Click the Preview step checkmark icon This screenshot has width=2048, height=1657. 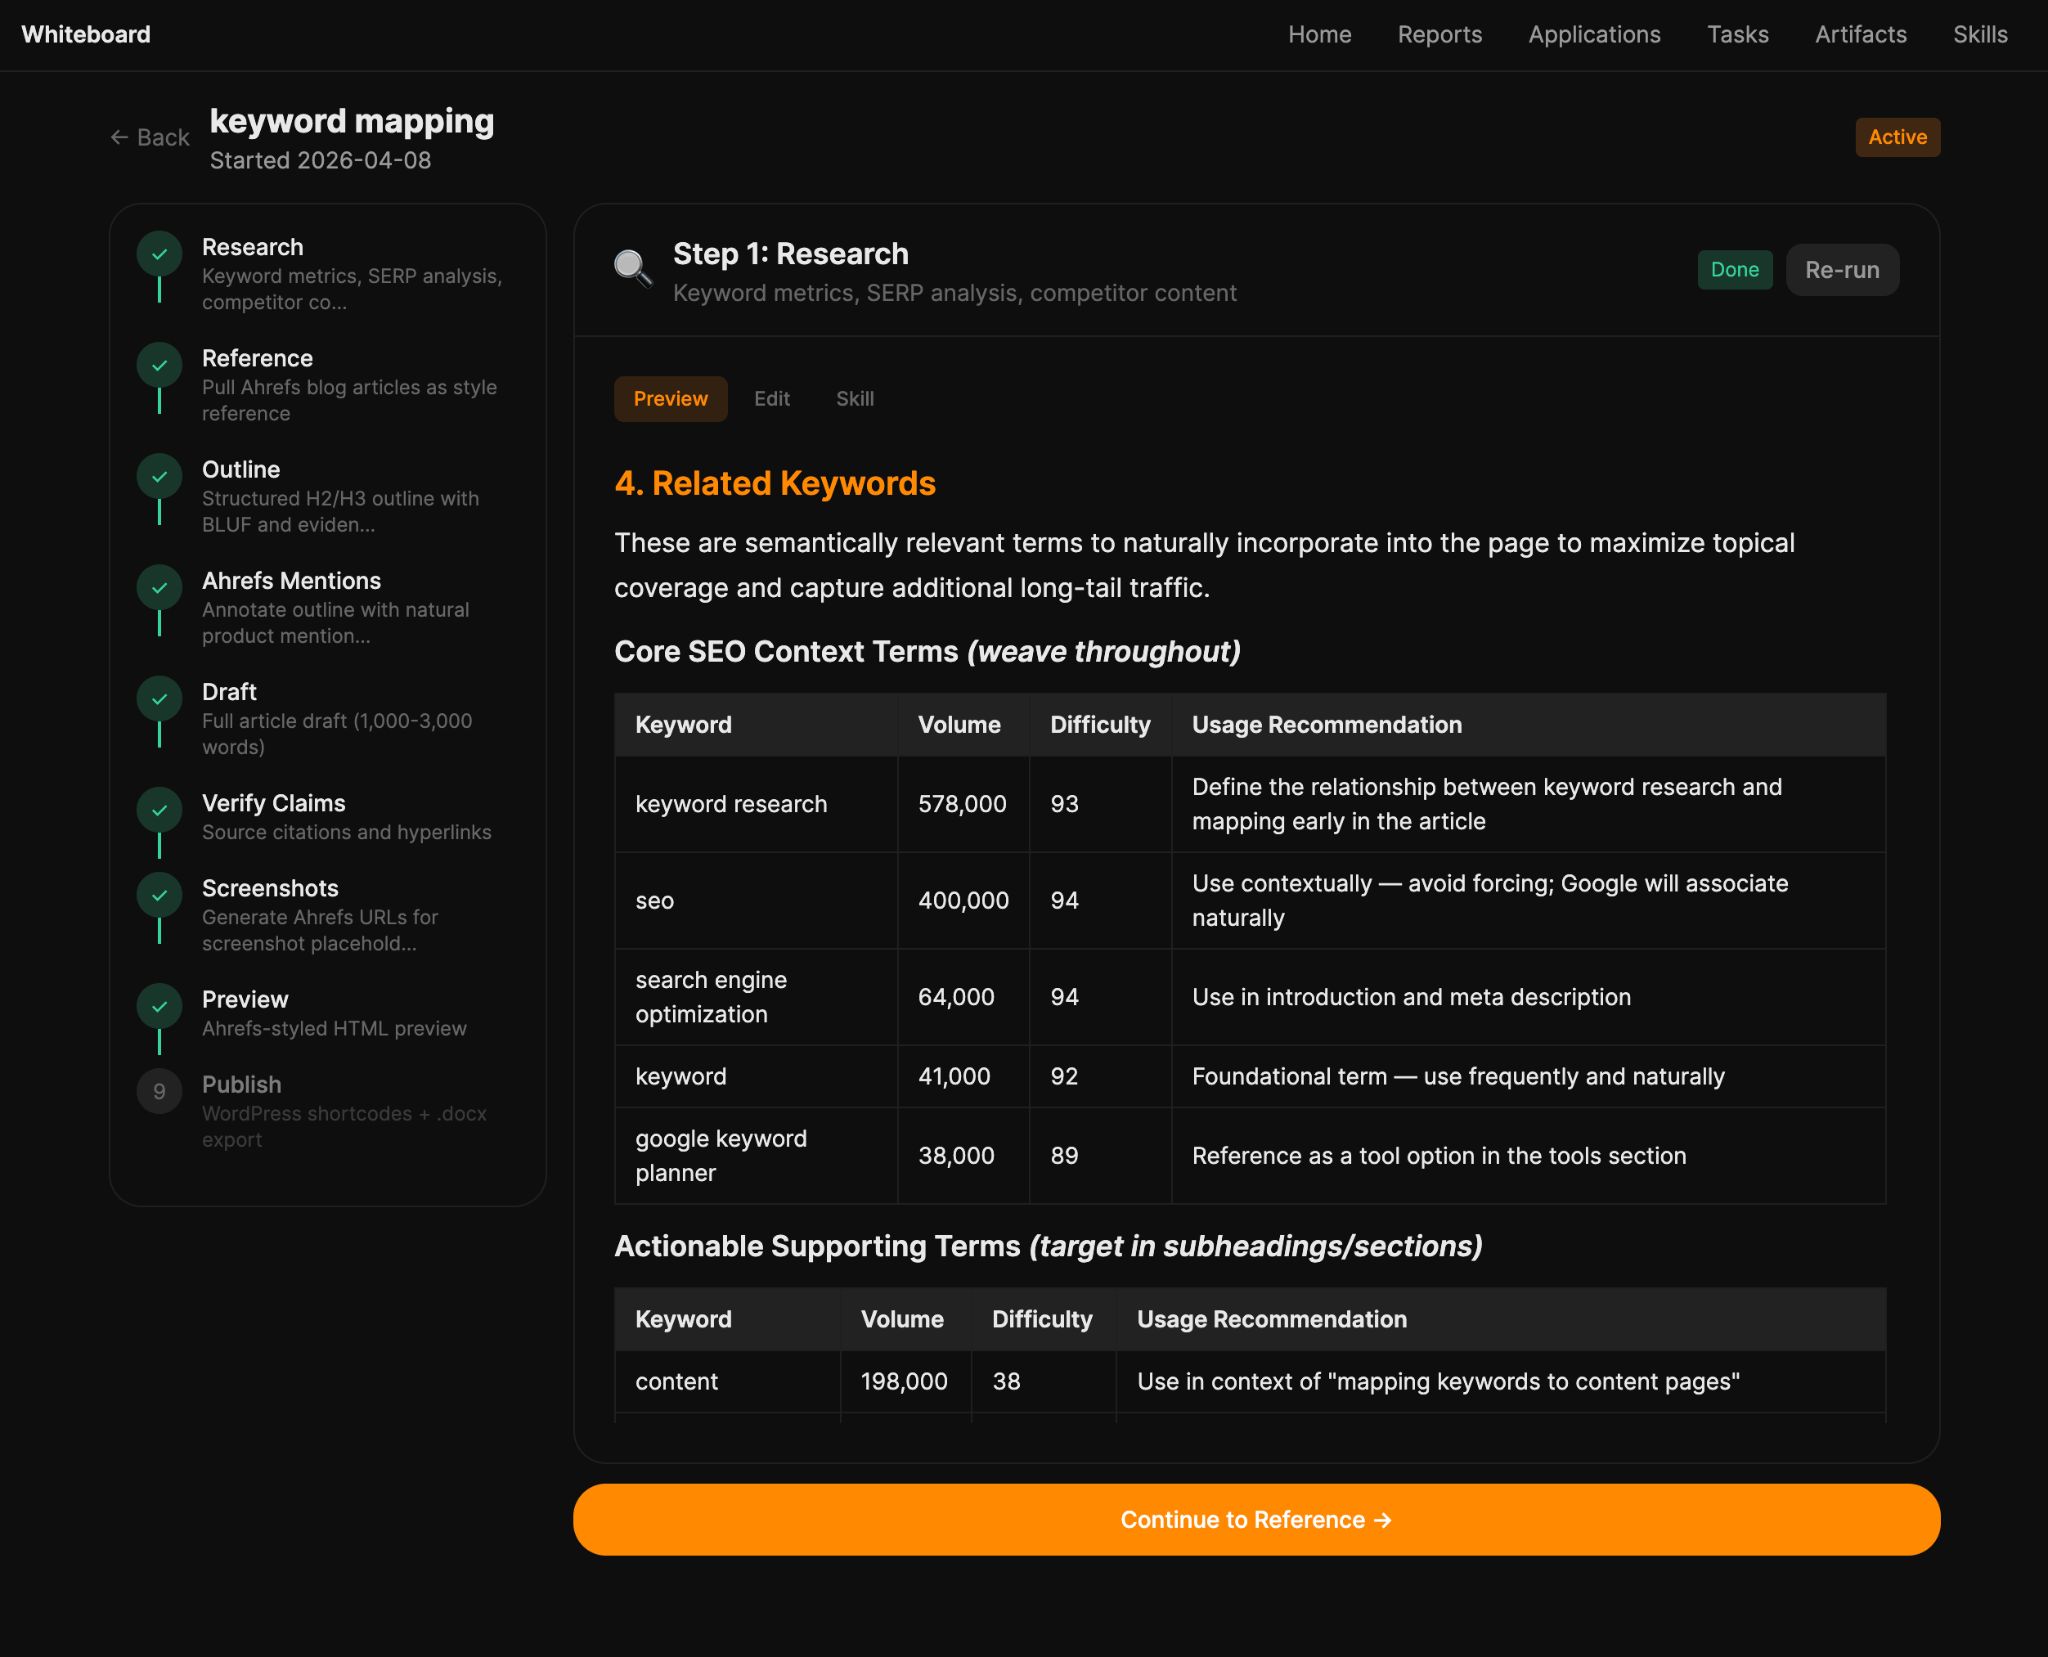tap(159, 1006)
